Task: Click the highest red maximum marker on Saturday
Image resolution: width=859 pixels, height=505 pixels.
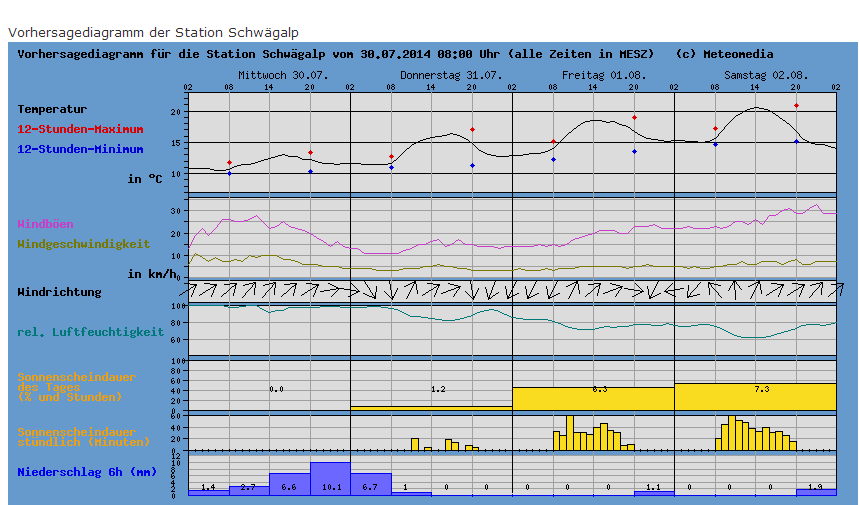Action: (796, 105)
